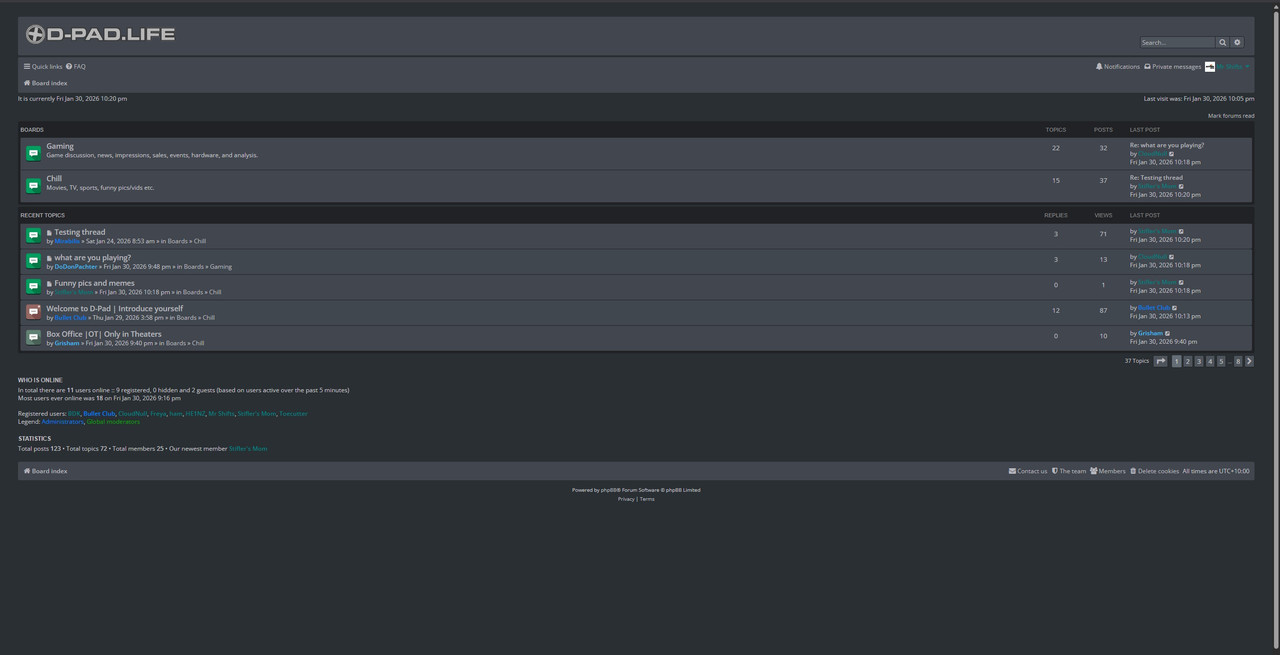Click Delete cookies in the footer

point(1155,471)
